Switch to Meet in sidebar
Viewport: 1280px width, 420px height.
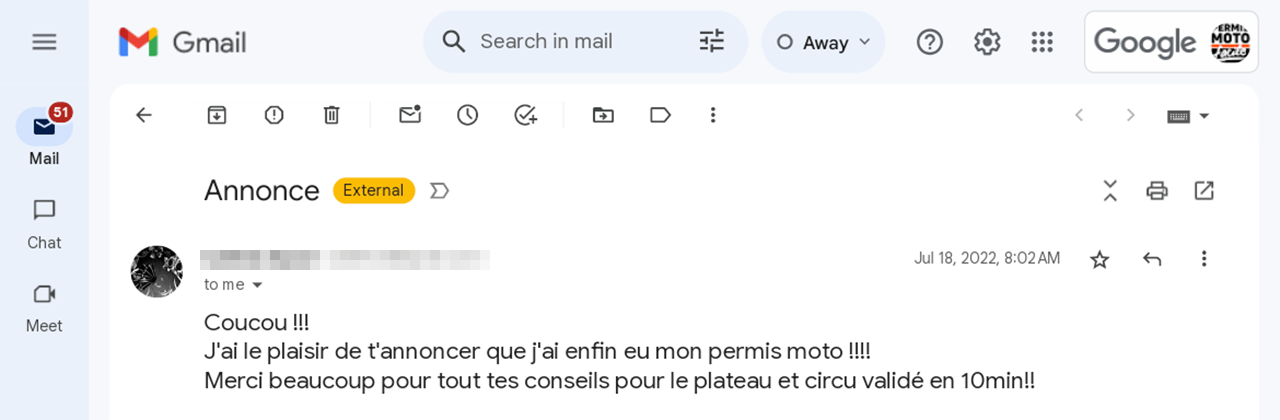[x=44, y=308]
